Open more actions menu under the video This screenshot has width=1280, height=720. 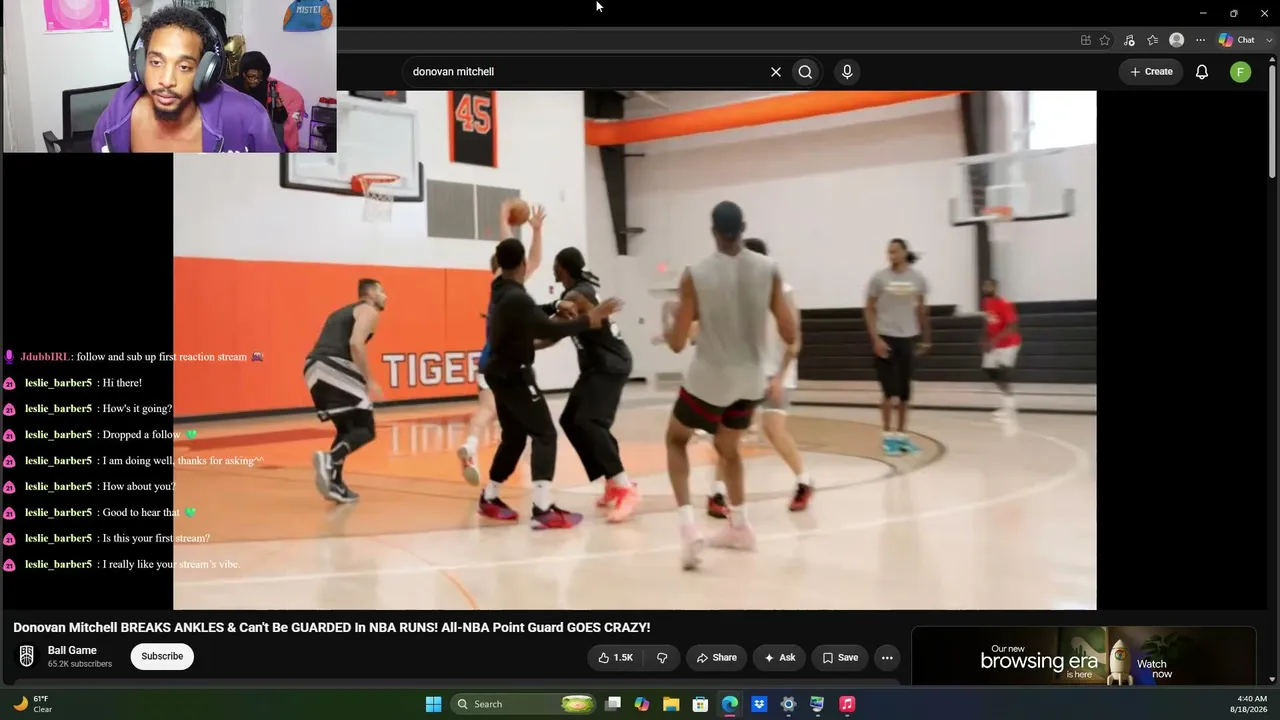pos(887,657)
